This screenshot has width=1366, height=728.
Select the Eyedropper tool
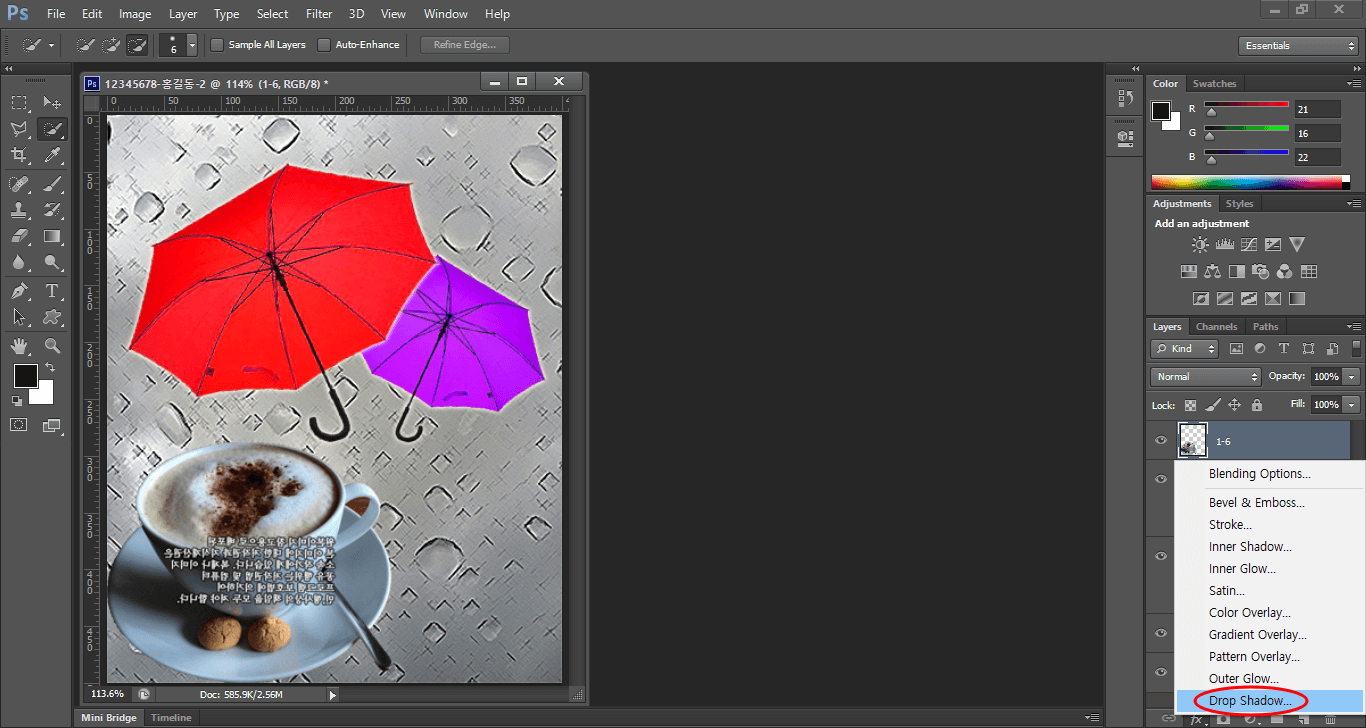click(x=52, y=155)
